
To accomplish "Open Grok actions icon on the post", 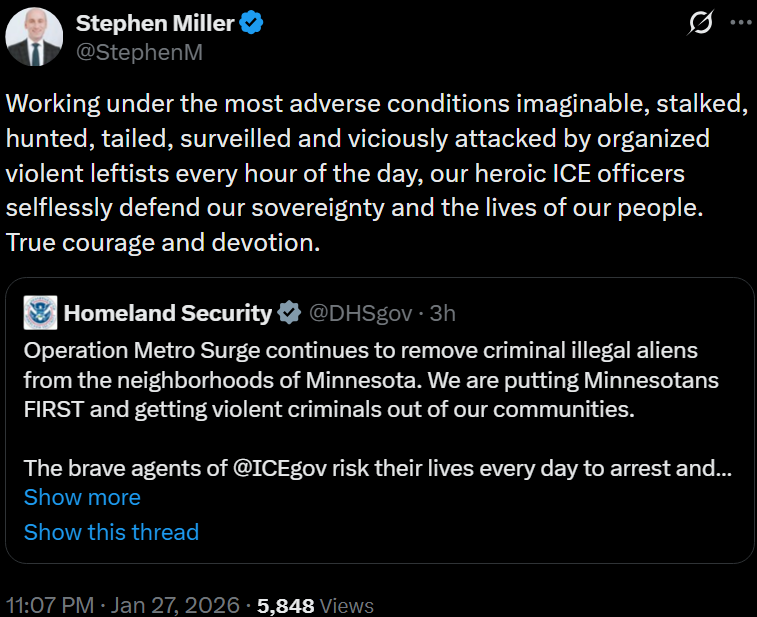I will pos(702,25).
